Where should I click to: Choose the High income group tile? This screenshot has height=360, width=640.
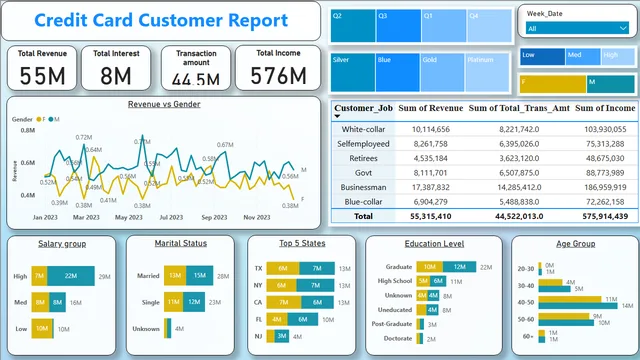618,57
